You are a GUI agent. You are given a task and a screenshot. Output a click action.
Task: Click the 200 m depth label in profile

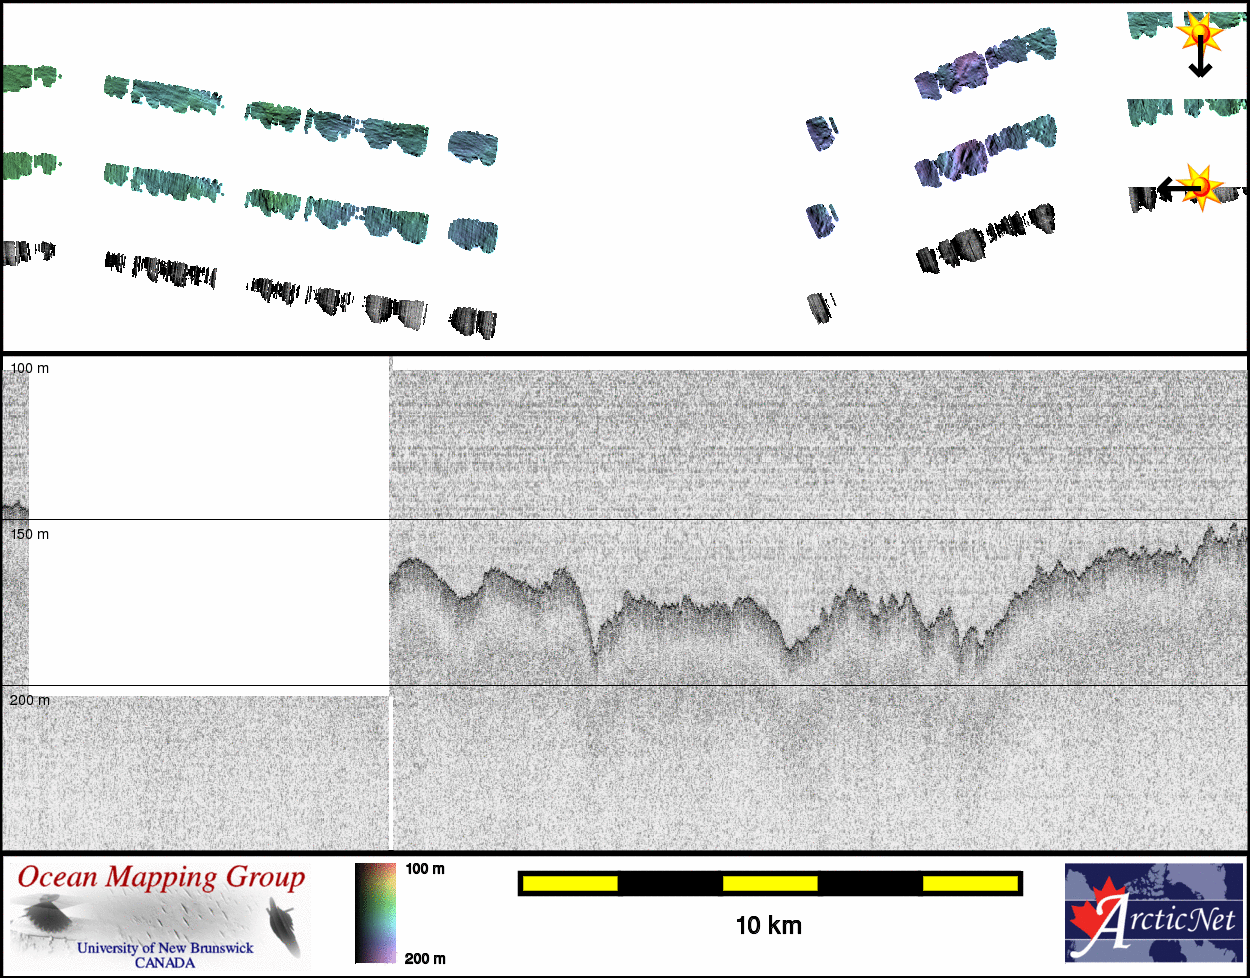[x=29, y=700]
